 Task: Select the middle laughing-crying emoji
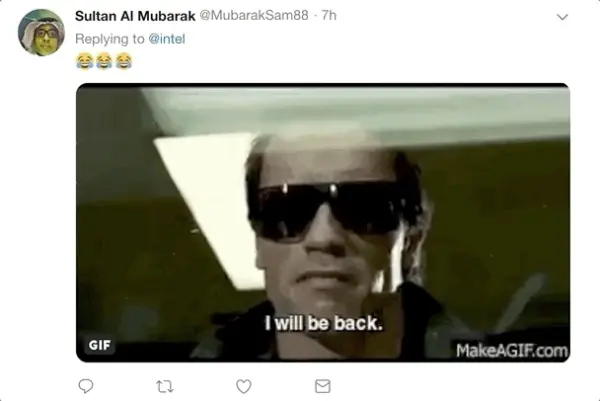point(104,61)
